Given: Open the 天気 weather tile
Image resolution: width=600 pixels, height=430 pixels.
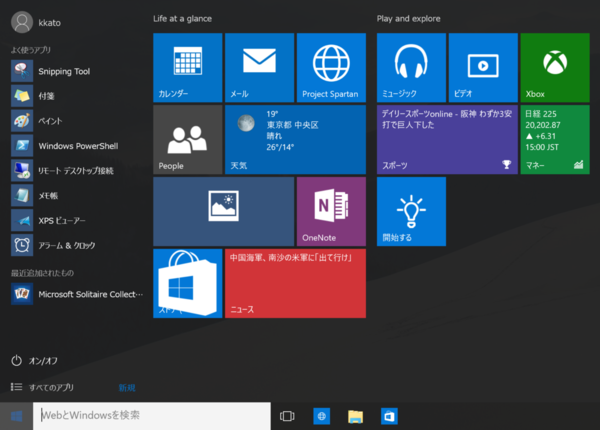Looking at the screenshot, I should coord(295,140).
